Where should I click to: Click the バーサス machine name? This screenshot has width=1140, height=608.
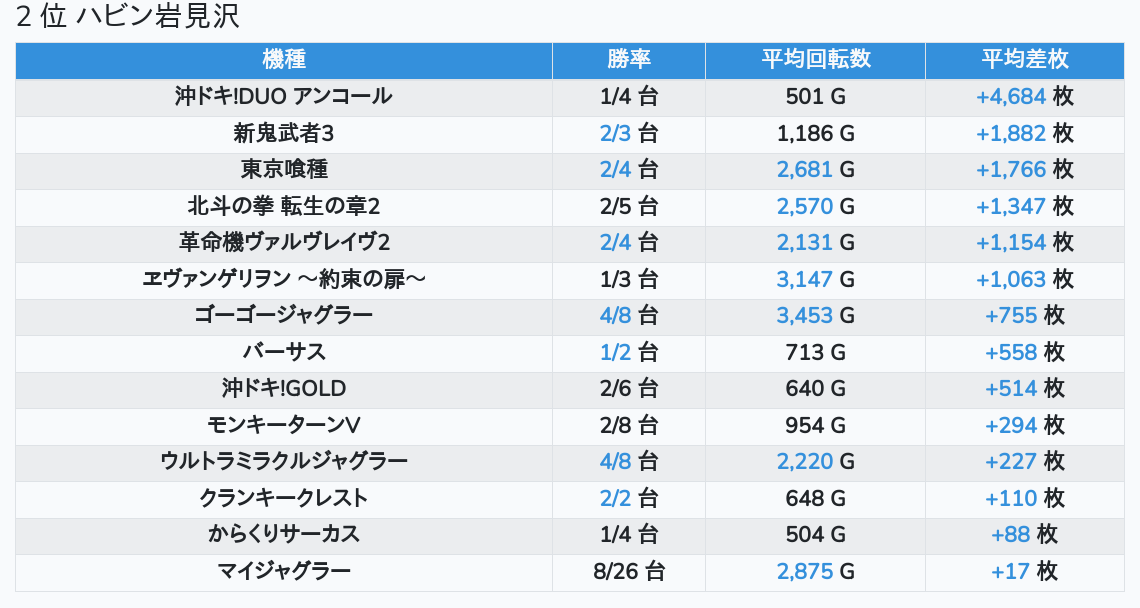(x=284, y=353)
